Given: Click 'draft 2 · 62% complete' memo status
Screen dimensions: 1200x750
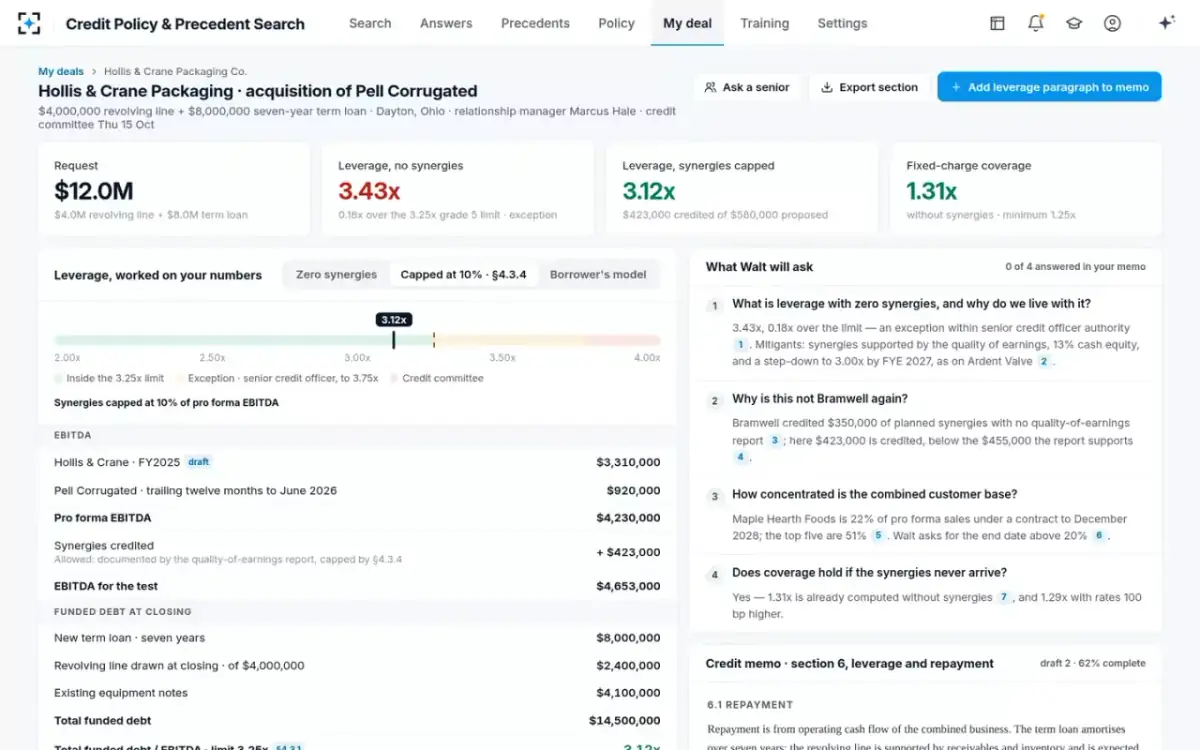Looking at the screenshot, I should (1093, 663).
